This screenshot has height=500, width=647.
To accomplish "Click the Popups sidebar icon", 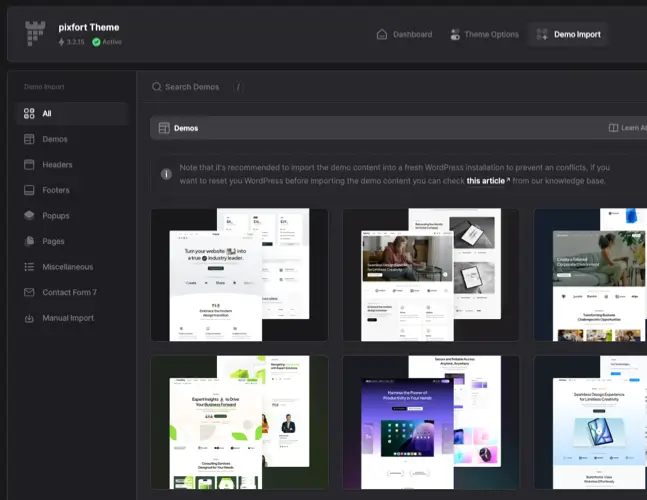I will pyautogui.click(x=29, y=215).
